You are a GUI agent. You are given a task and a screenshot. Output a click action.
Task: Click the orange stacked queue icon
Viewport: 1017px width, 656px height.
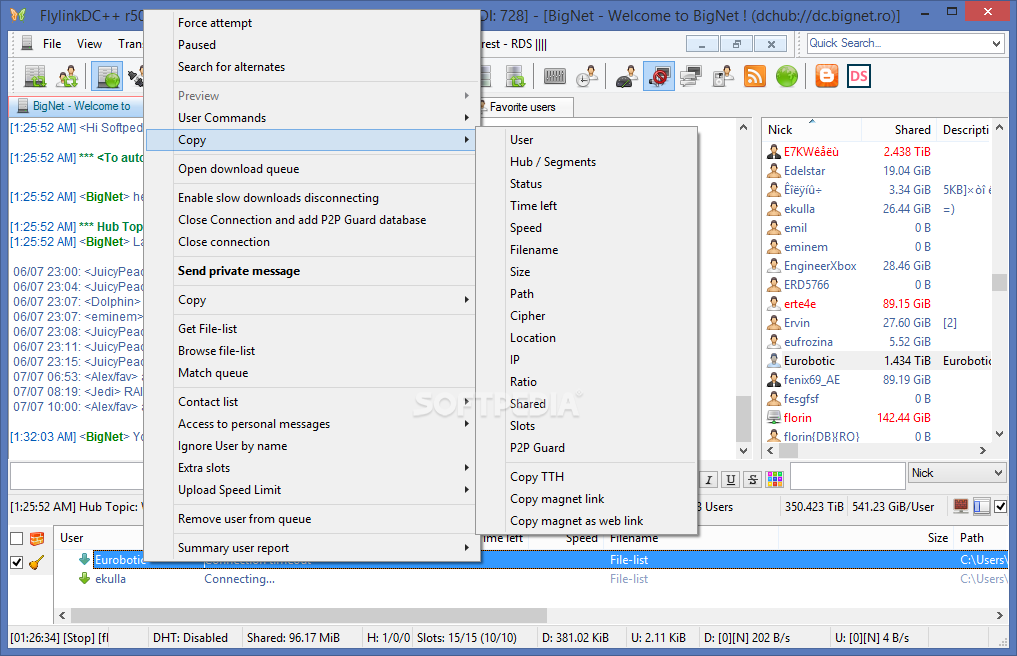[37, 538]
